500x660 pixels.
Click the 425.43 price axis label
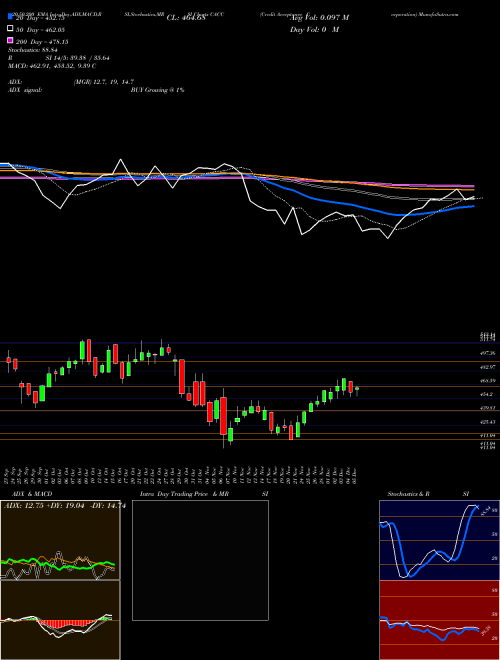(x=487, y=422)
